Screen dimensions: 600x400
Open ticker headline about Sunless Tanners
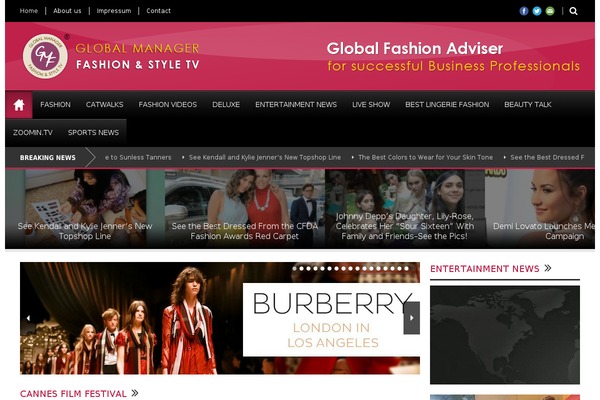coord(138,157)
